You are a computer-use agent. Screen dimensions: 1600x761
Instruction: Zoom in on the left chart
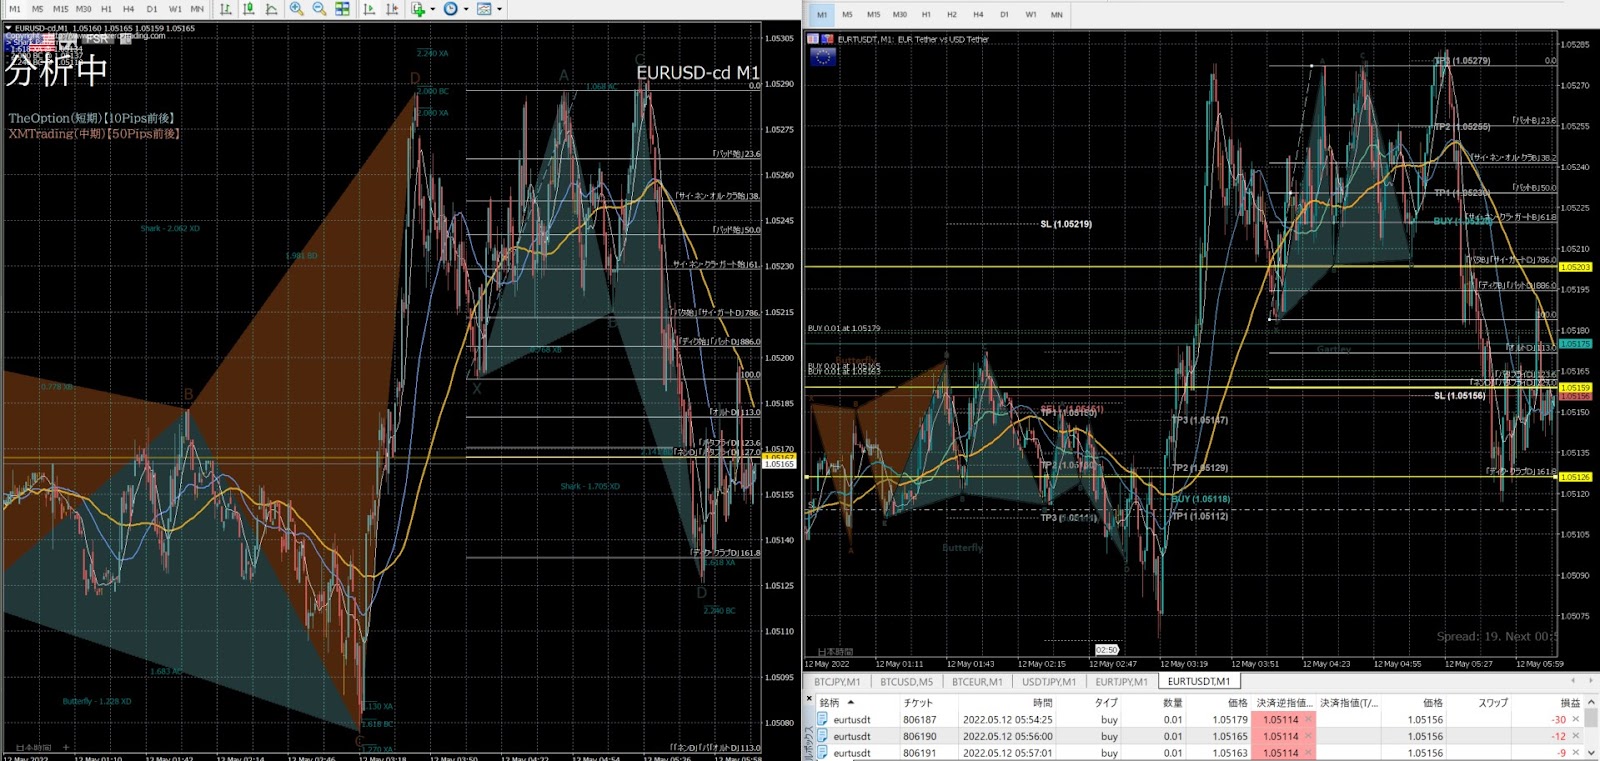297,9
